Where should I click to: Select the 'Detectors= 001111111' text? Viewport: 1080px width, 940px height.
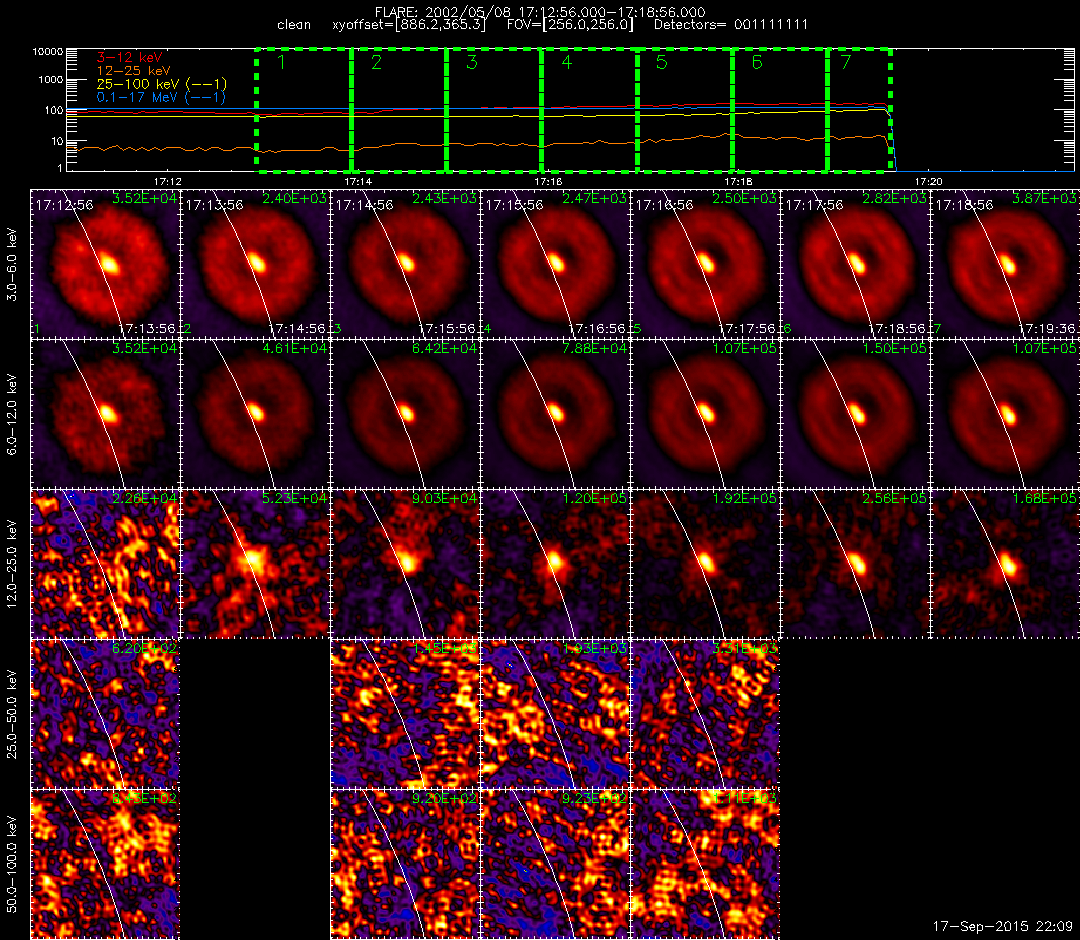click(x=731, y=25)
